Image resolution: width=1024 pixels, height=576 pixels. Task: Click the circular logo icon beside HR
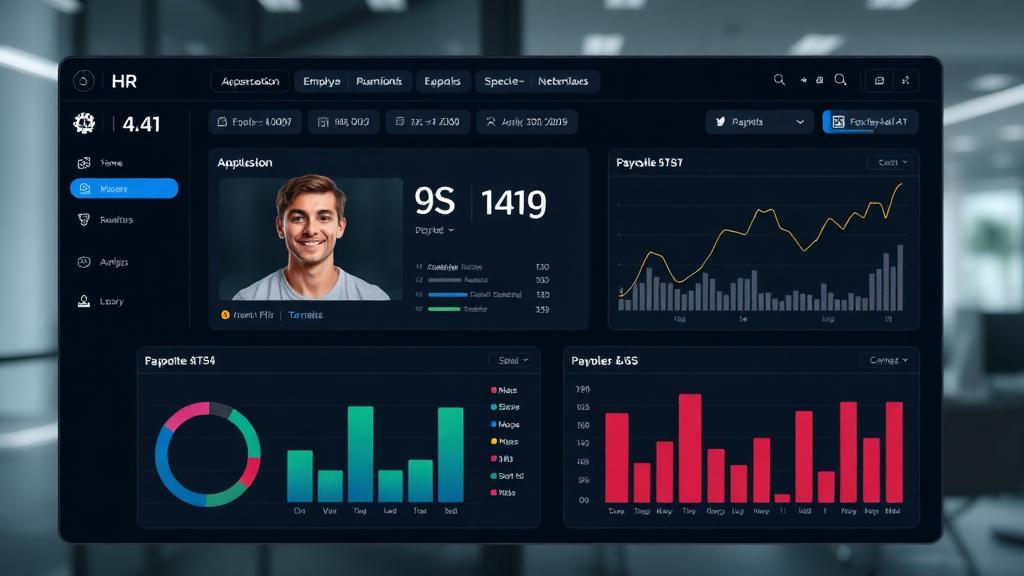(x=84, y=81)
